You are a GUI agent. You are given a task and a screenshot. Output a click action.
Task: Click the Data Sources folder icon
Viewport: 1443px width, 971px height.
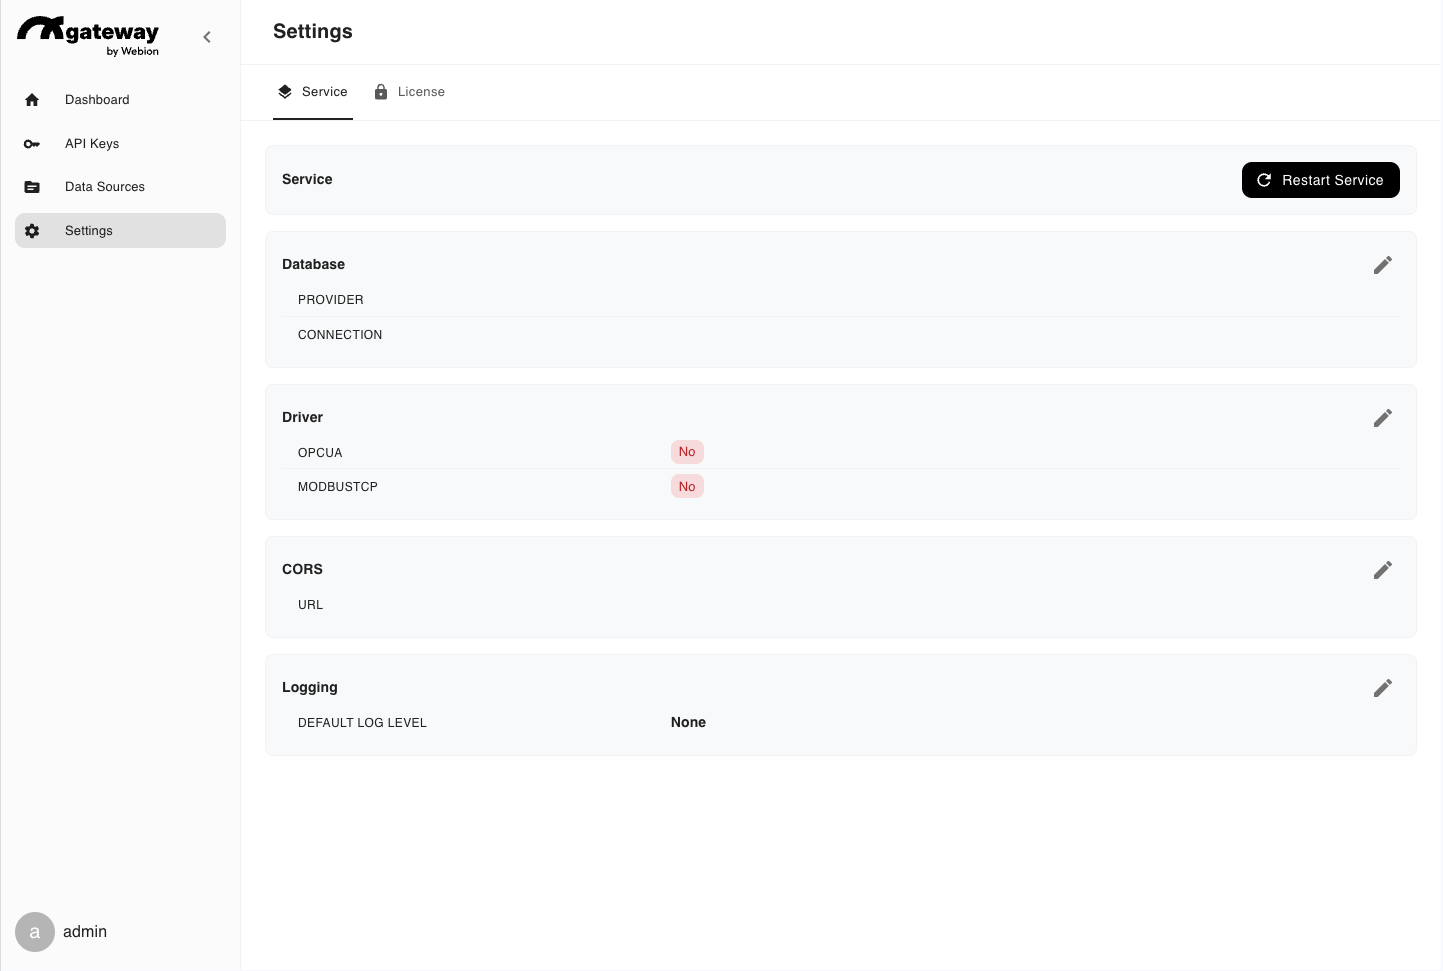32,187
